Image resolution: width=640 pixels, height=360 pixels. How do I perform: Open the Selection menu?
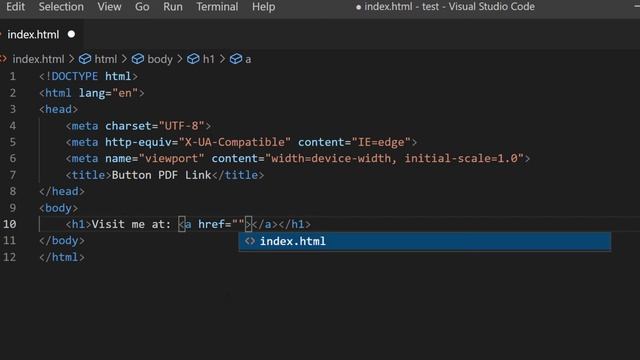(61, 7)
